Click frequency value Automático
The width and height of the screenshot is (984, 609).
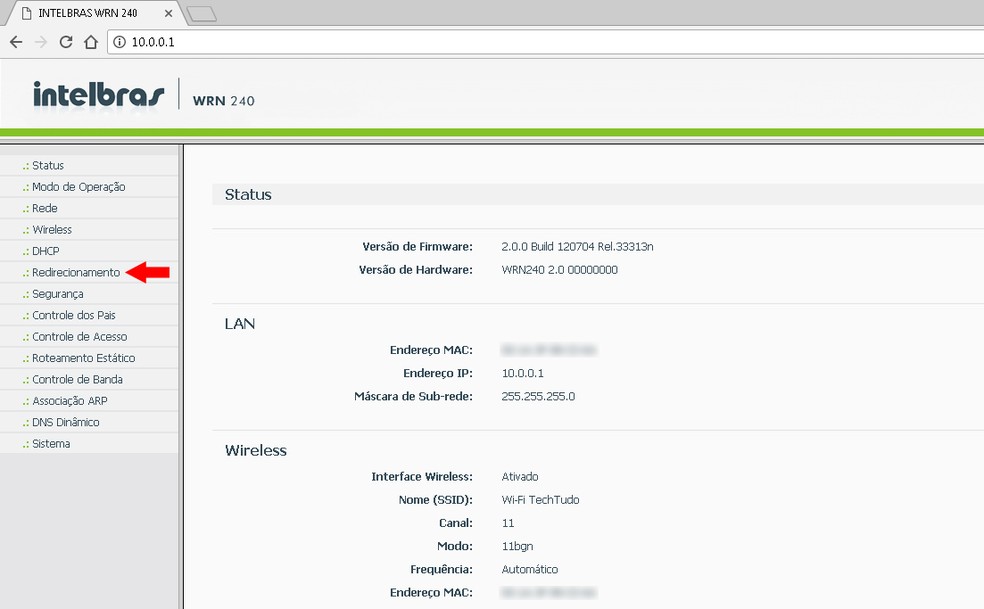(x=530, y=569)
